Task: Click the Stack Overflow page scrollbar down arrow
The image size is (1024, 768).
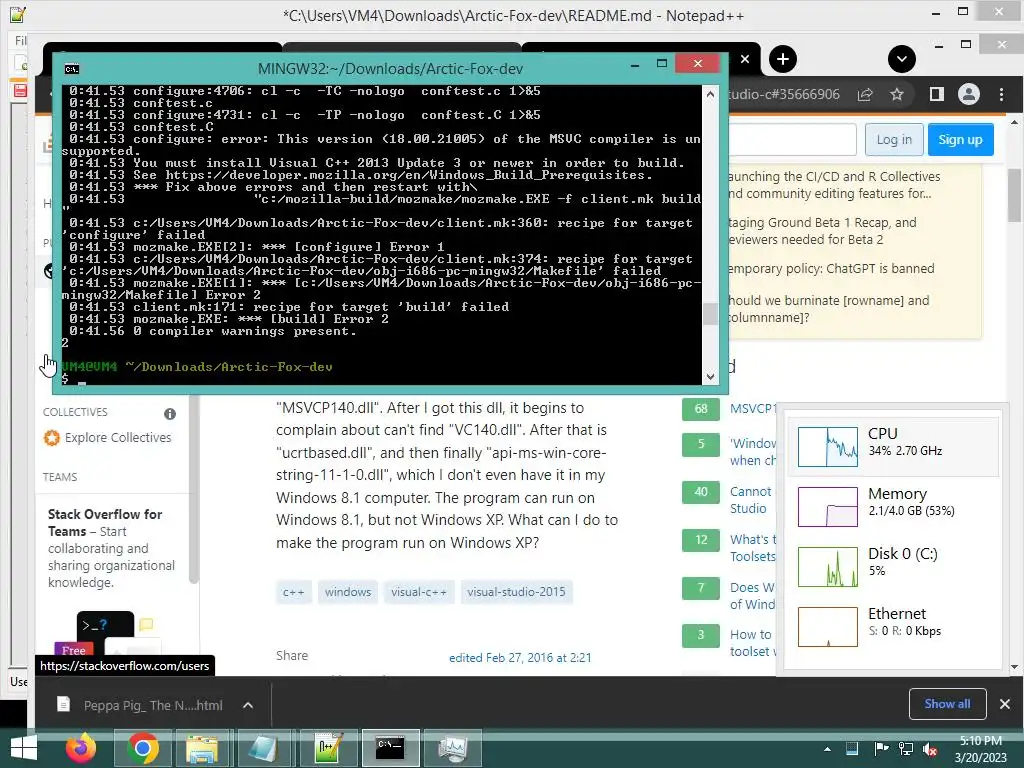Action: tap(1014, 667)
